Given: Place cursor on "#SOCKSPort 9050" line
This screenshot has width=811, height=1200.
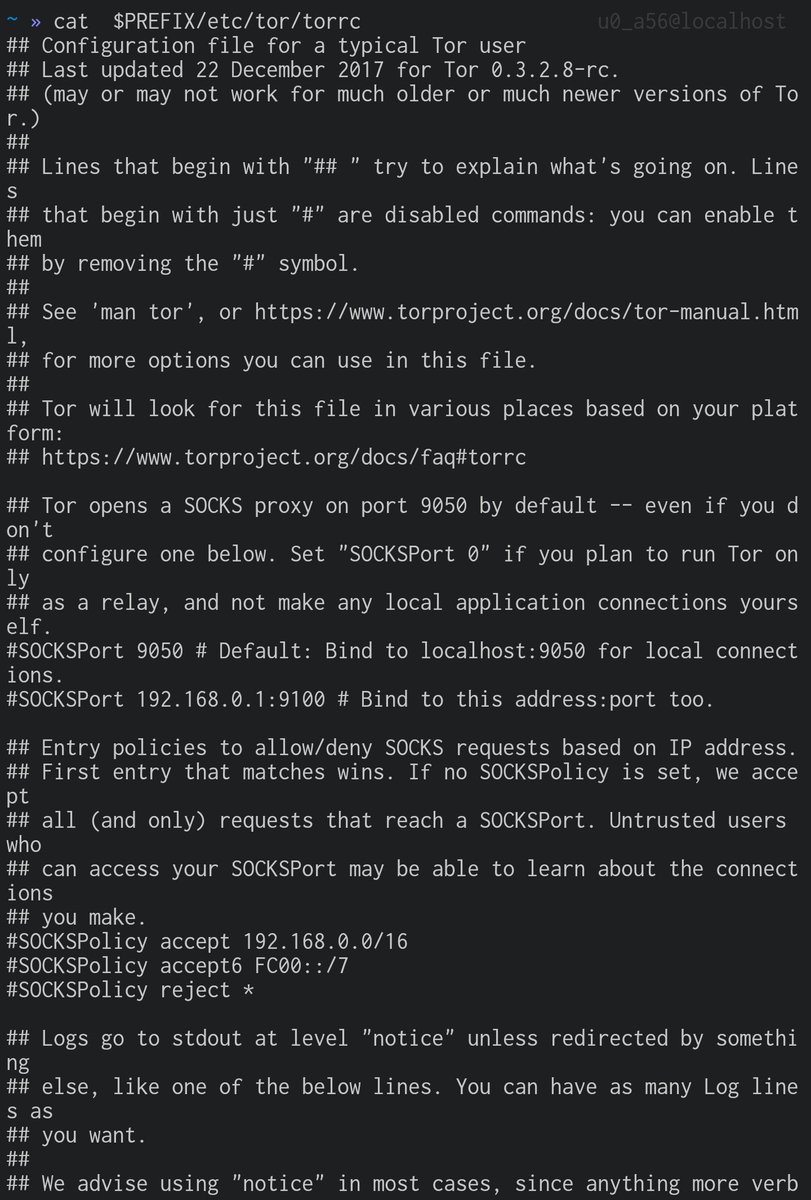Looking at the screenshot, I should pyautogui.click(x=94, y=652).
